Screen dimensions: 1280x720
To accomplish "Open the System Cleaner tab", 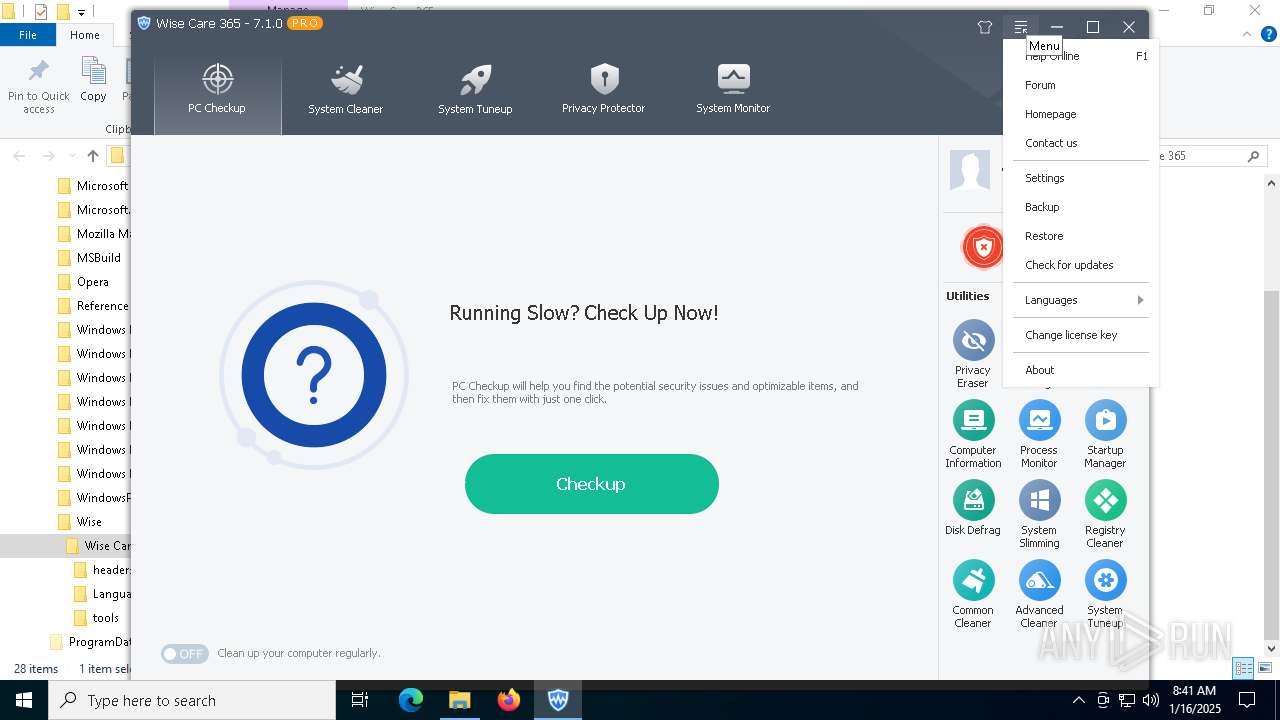I will coord(346,90).
